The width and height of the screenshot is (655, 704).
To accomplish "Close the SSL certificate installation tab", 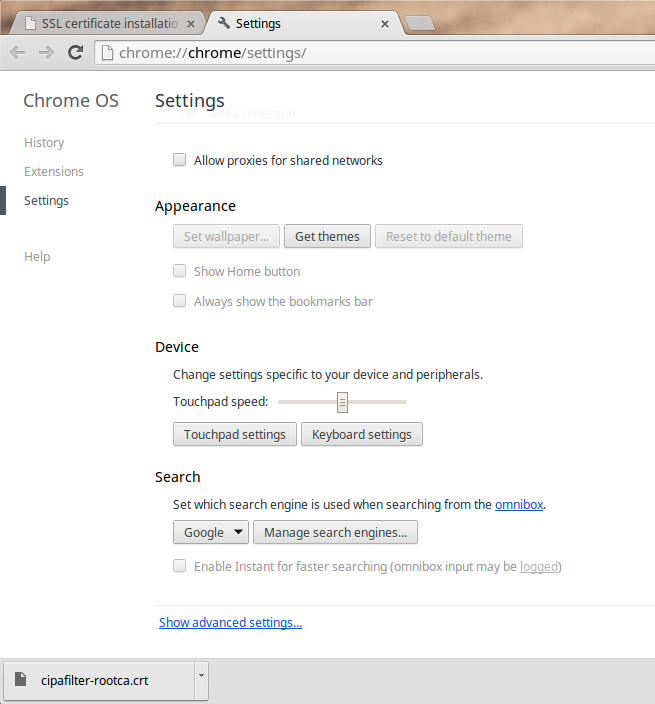I will coord(191,24).
